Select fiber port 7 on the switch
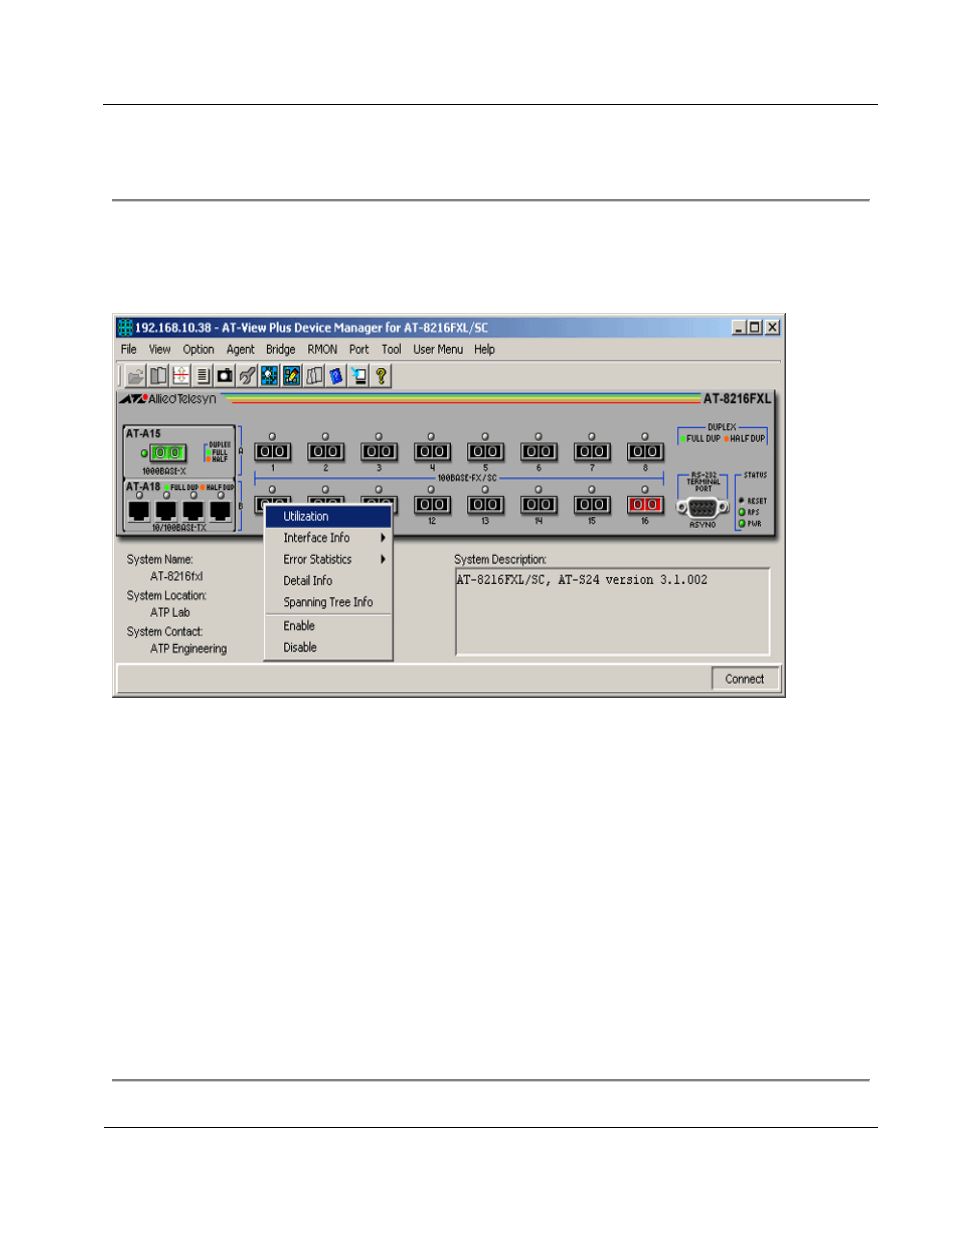 [592, 452]
